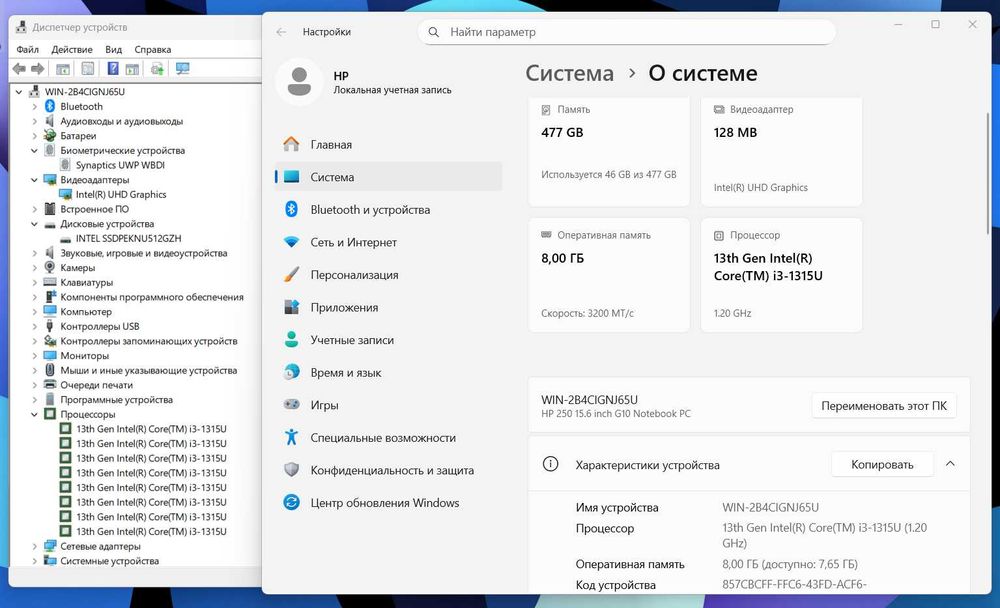Open Bluetooth и устройства settings
1000x608 pixels.
click(388, 210)
